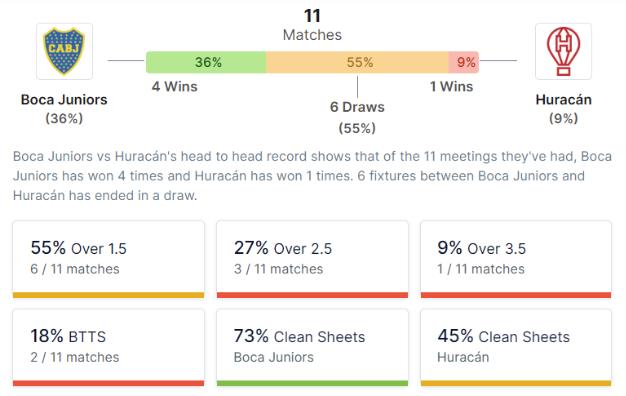Image resolution: width=626 pixels, height=396 pixels.
Task: Click the 27% Over 2.5 stat card
Action: point(312,259)
